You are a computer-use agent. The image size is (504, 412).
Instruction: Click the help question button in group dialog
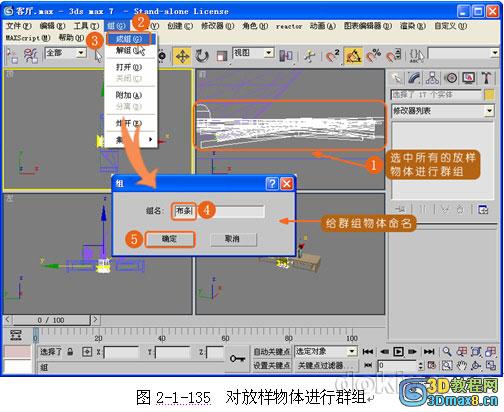pyautogui.click(x=272, y=183)
